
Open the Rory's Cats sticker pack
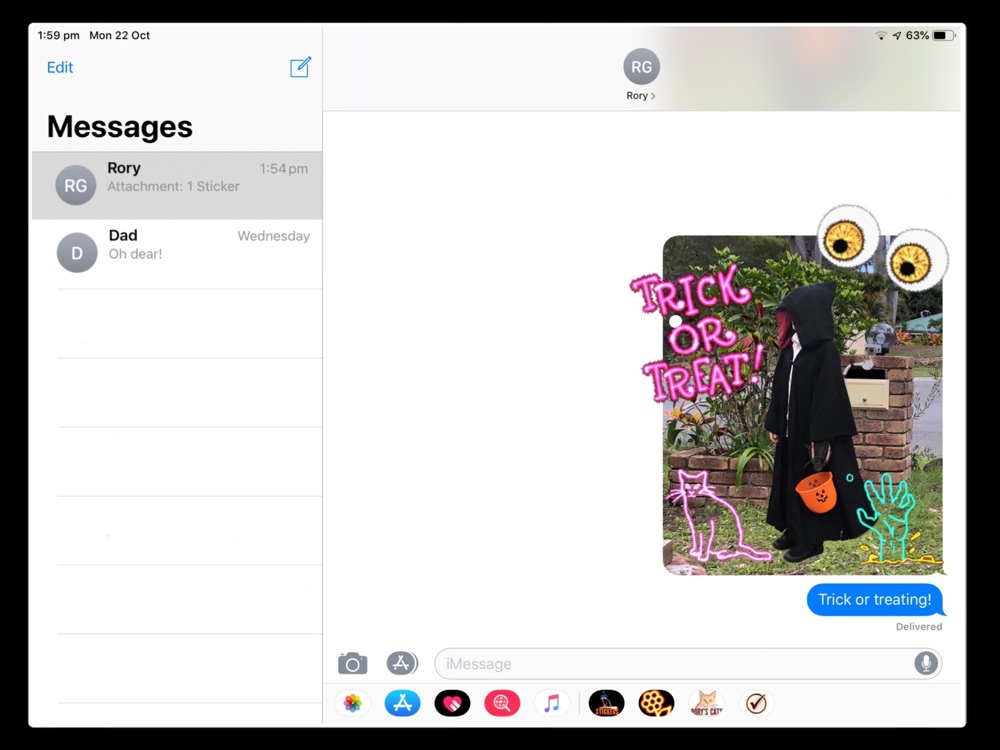click(x=706, y=703)
